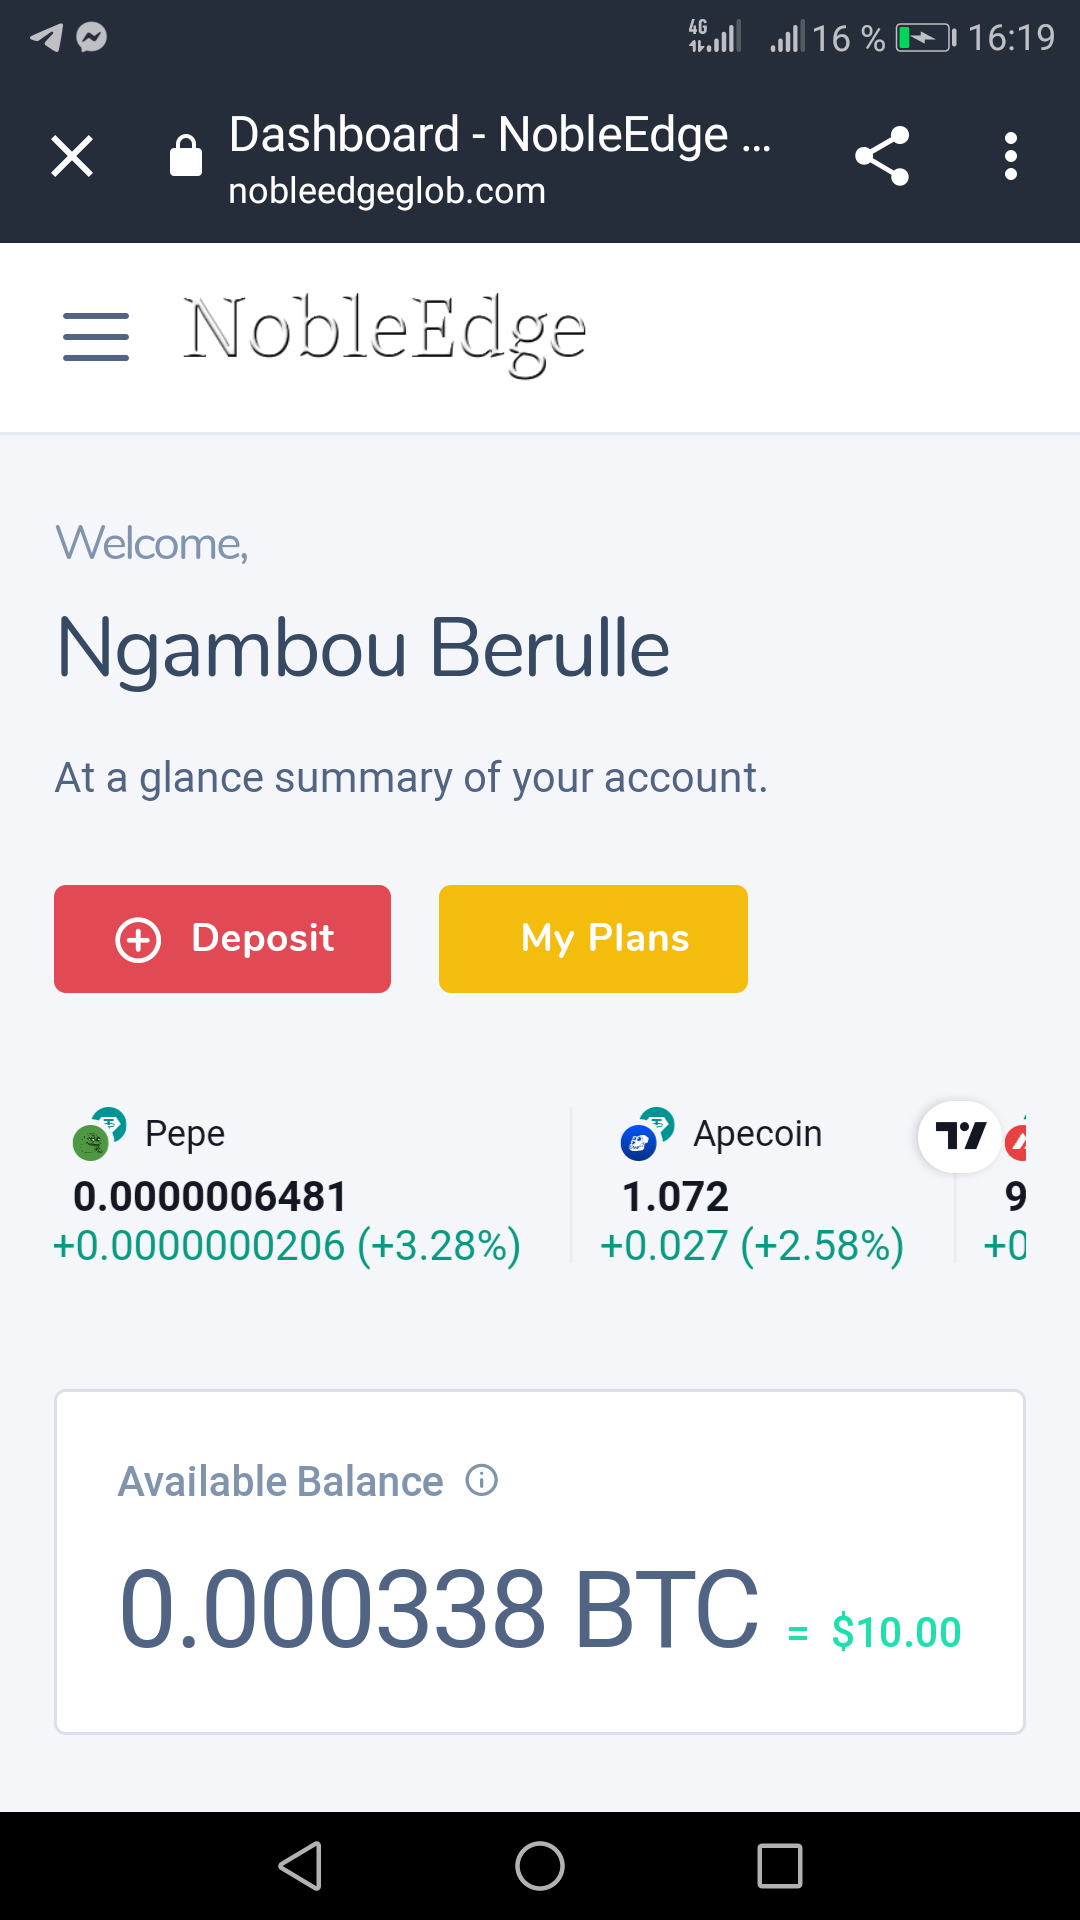
Task: Tap the Android back navigation button
Action: tap(300, 1866)
